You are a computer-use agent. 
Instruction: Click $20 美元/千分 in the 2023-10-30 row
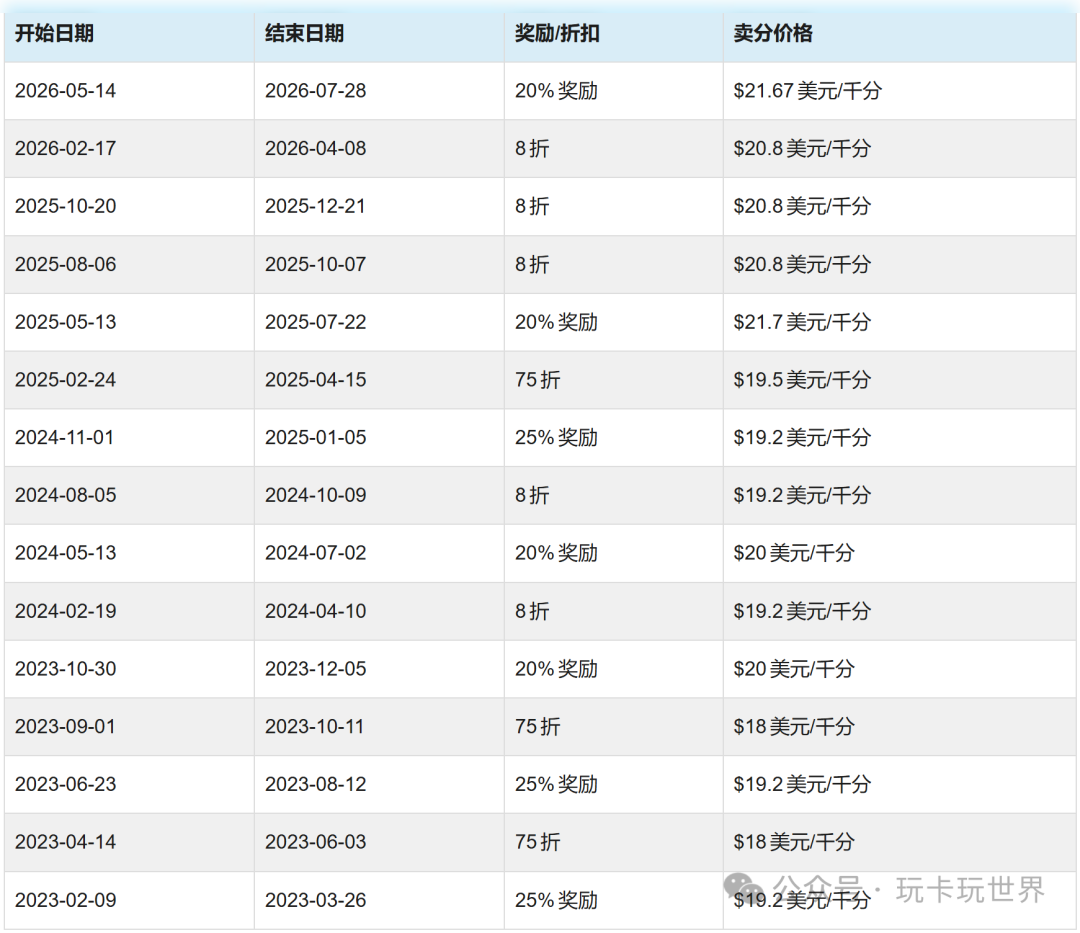(x=793, y=669)
